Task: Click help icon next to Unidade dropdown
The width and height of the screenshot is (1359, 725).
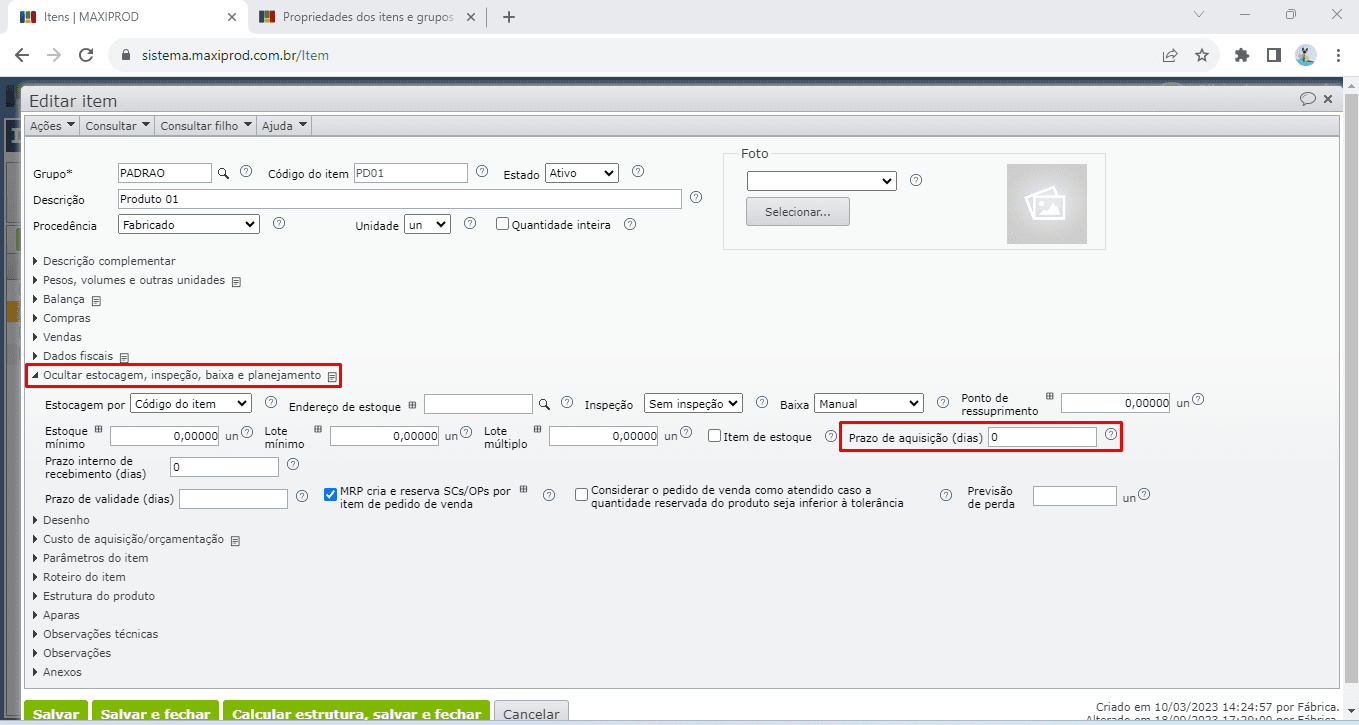Action: [470, 223]
